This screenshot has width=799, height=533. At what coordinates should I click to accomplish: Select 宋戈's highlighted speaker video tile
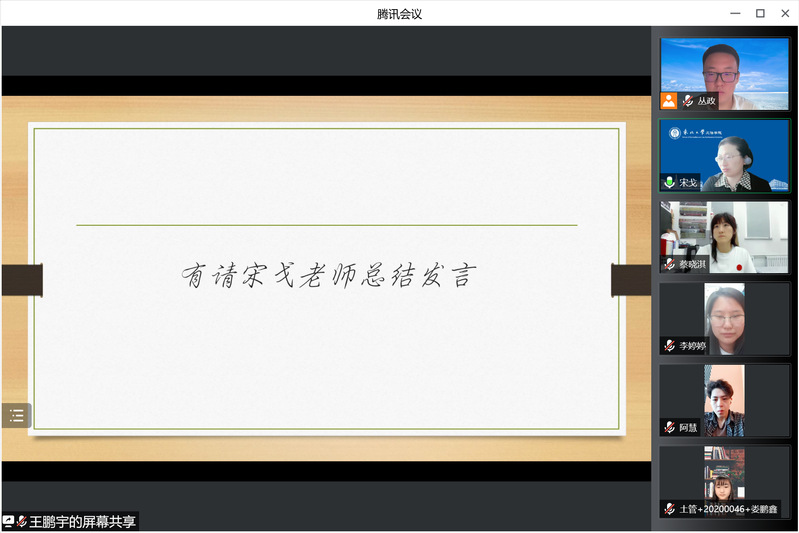[x=725, y=153]
